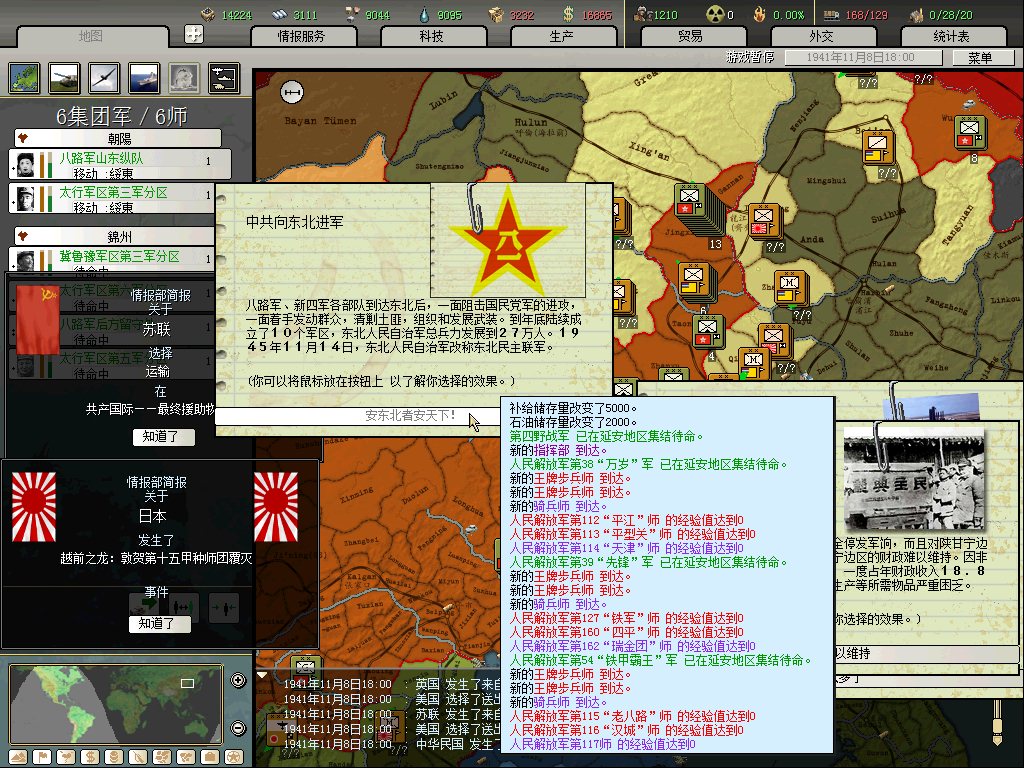
Task: Toggle the flag political map mode
Action: click(42, 757)
